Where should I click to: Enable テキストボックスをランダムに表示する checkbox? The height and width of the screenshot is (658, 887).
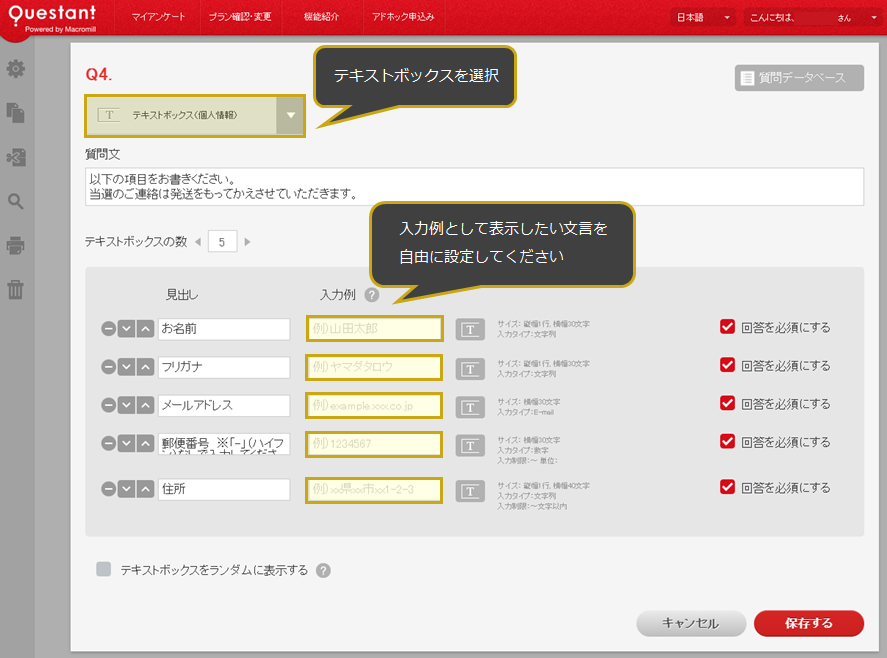[103, 570]
